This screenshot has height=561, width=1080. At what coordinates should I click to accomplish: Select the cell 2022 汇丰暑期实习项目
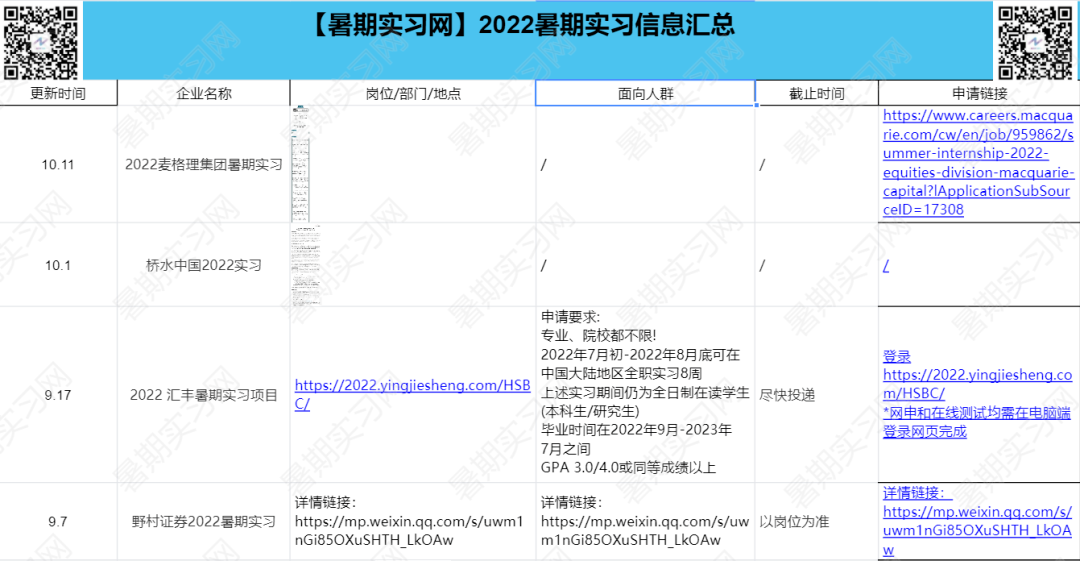point(204,395)
